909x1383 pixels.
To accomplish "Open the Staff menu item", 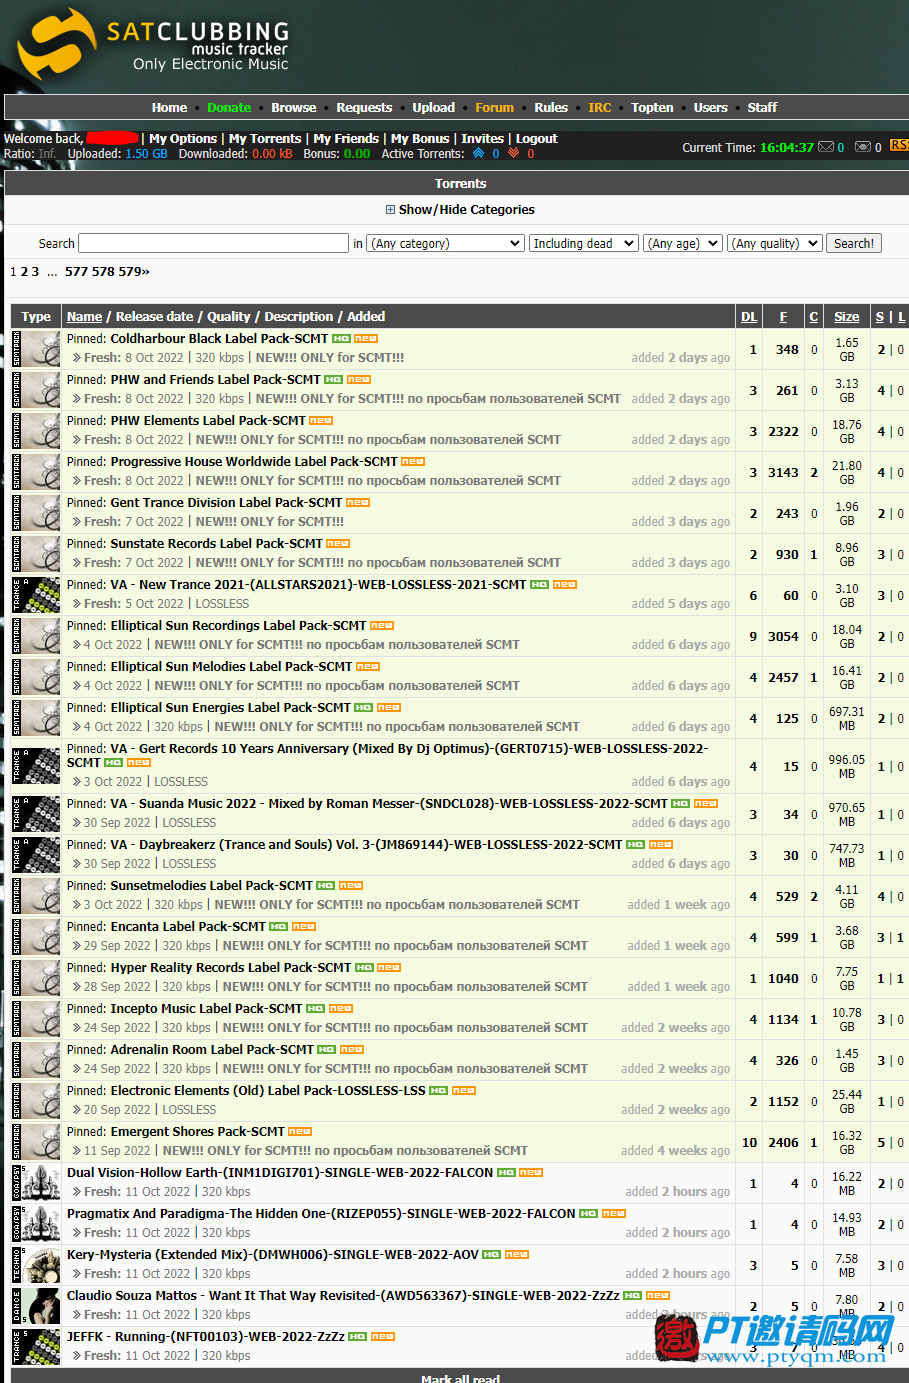I will click(x=762, y=108).
